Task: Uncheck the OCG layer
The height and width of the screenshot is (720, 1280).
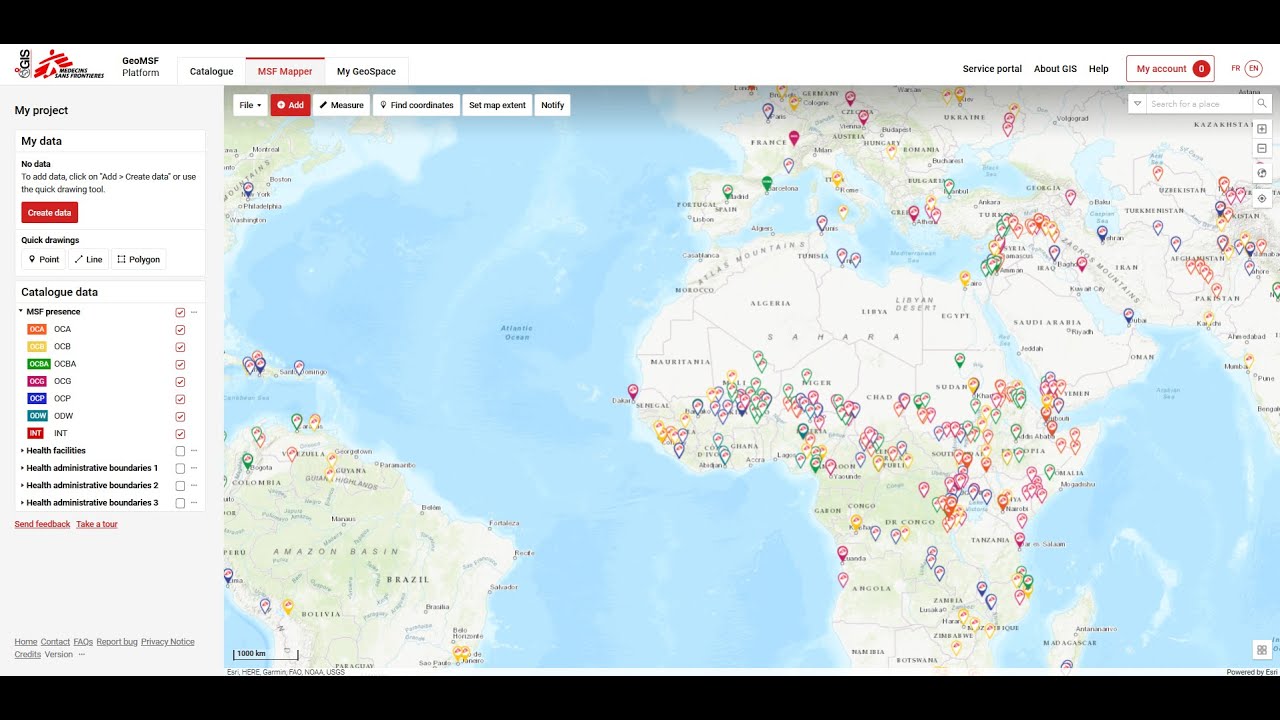Action: click(180, 381)
